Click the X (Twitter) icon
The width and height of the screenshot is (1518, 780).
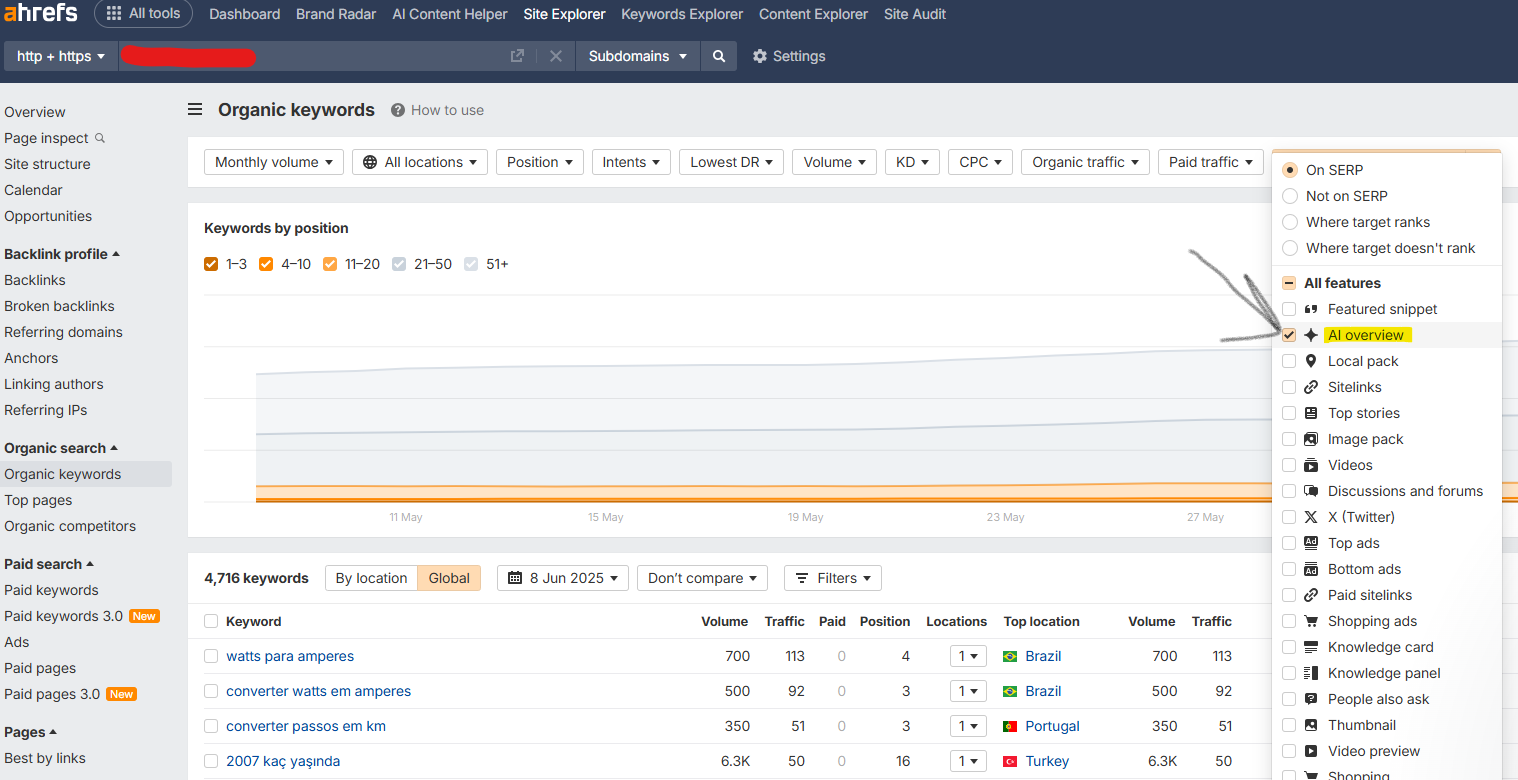pyautogui.click(x=1311, y=517)
